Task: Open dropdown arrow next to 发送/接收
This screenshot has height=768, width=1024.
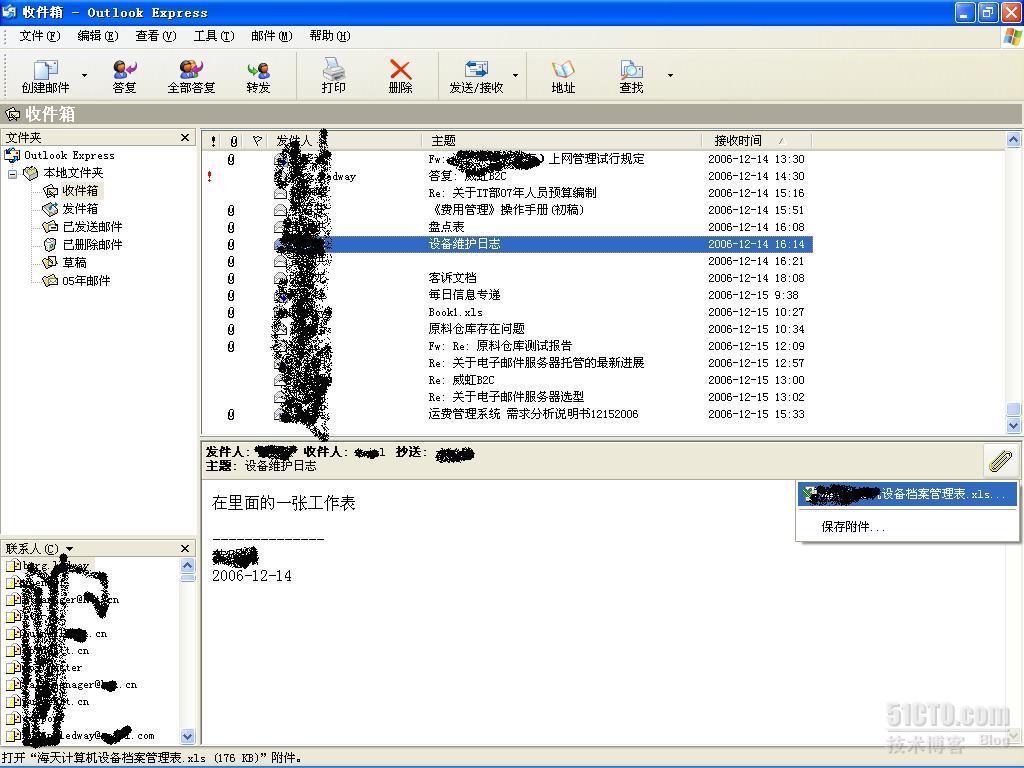Action: click(515, 76)
